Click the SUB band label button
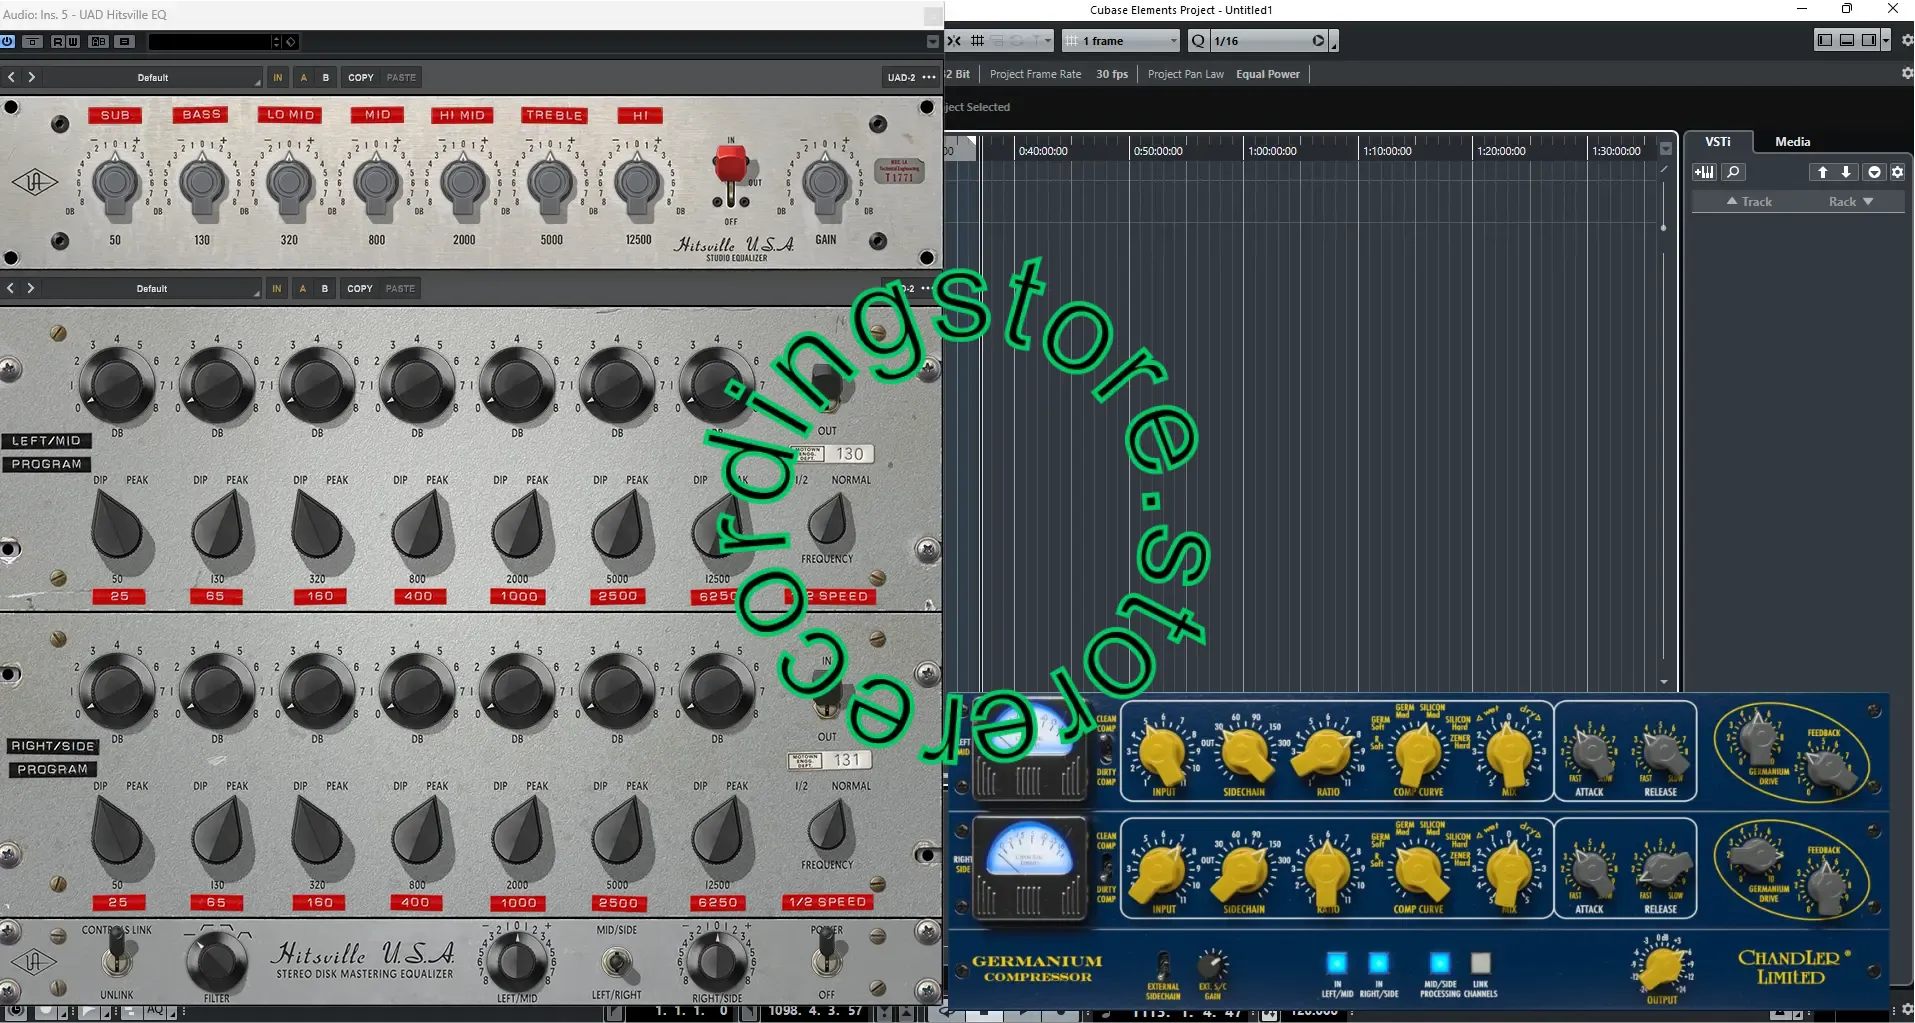This screenshot has width=1915, height=1023. (115, 115)
